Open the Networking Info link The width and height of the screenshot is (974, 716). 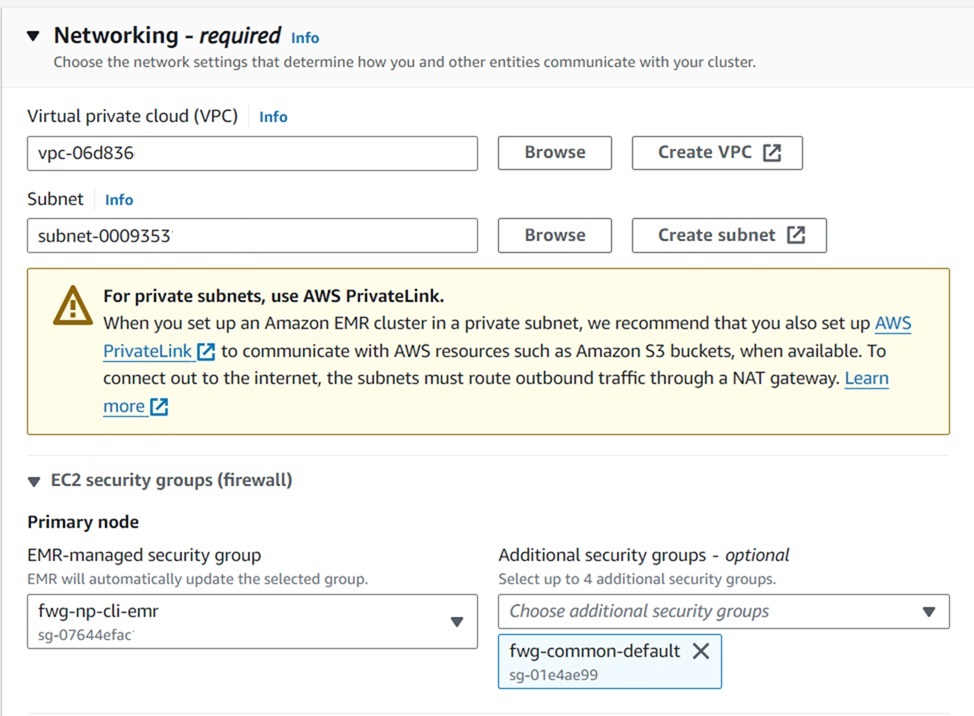point(305,38)
